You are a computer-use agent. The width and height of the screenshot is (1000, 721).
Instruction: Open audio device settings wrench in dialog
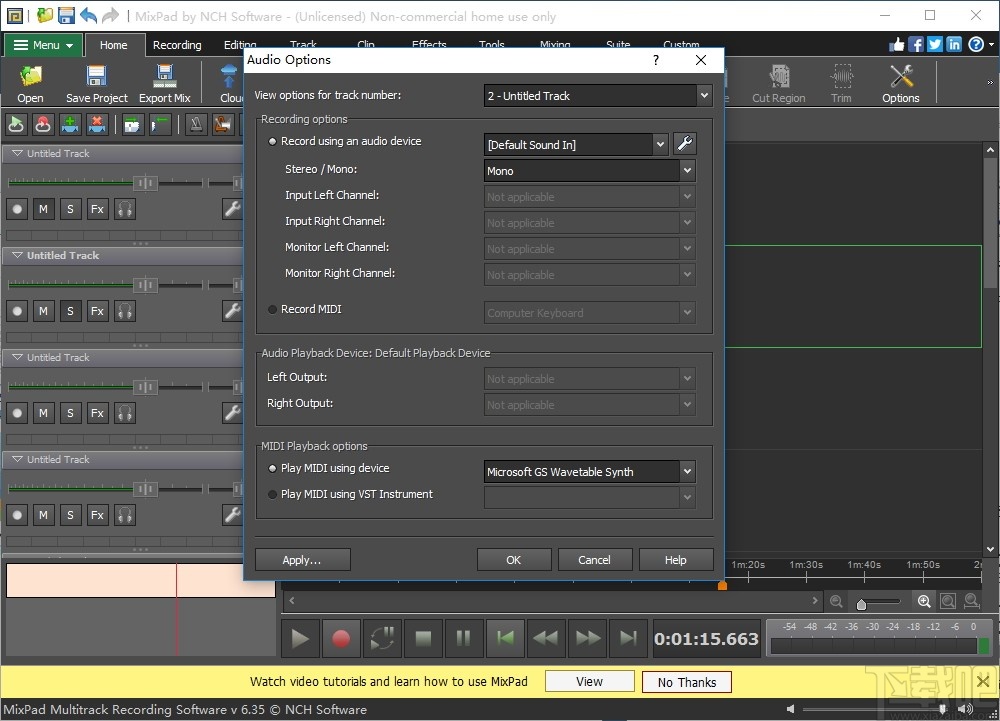click(x=684, y=143)
